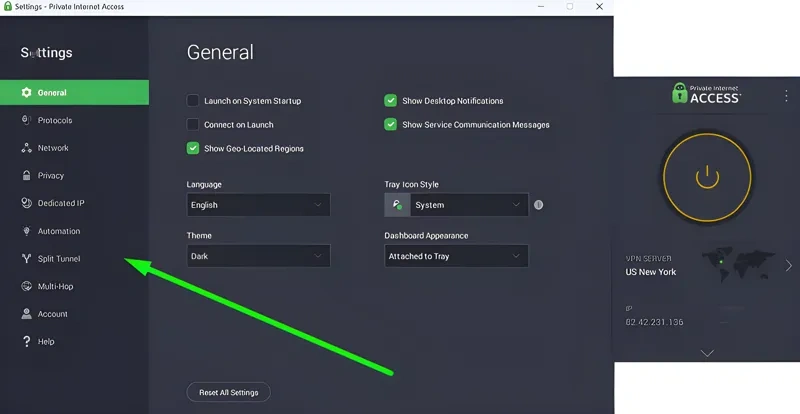This screenshot has width=800, height=414.
Task: Enable Connect on Launch checkbox
Action: 192,124
